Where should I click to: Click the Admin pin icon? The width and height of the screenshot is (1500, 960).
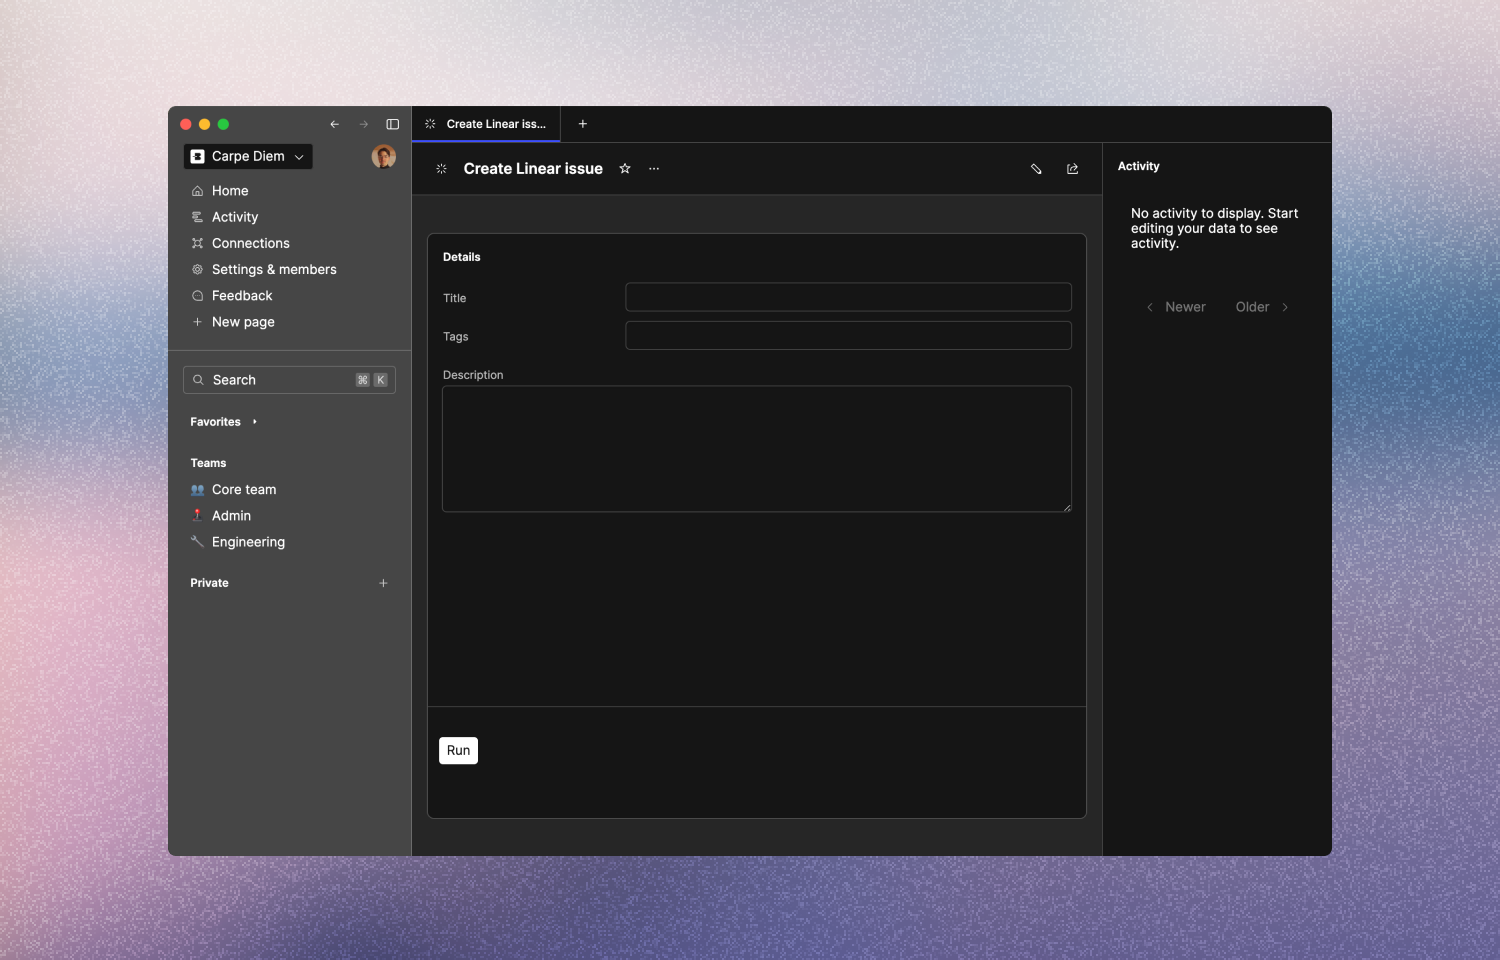(197, 515)
